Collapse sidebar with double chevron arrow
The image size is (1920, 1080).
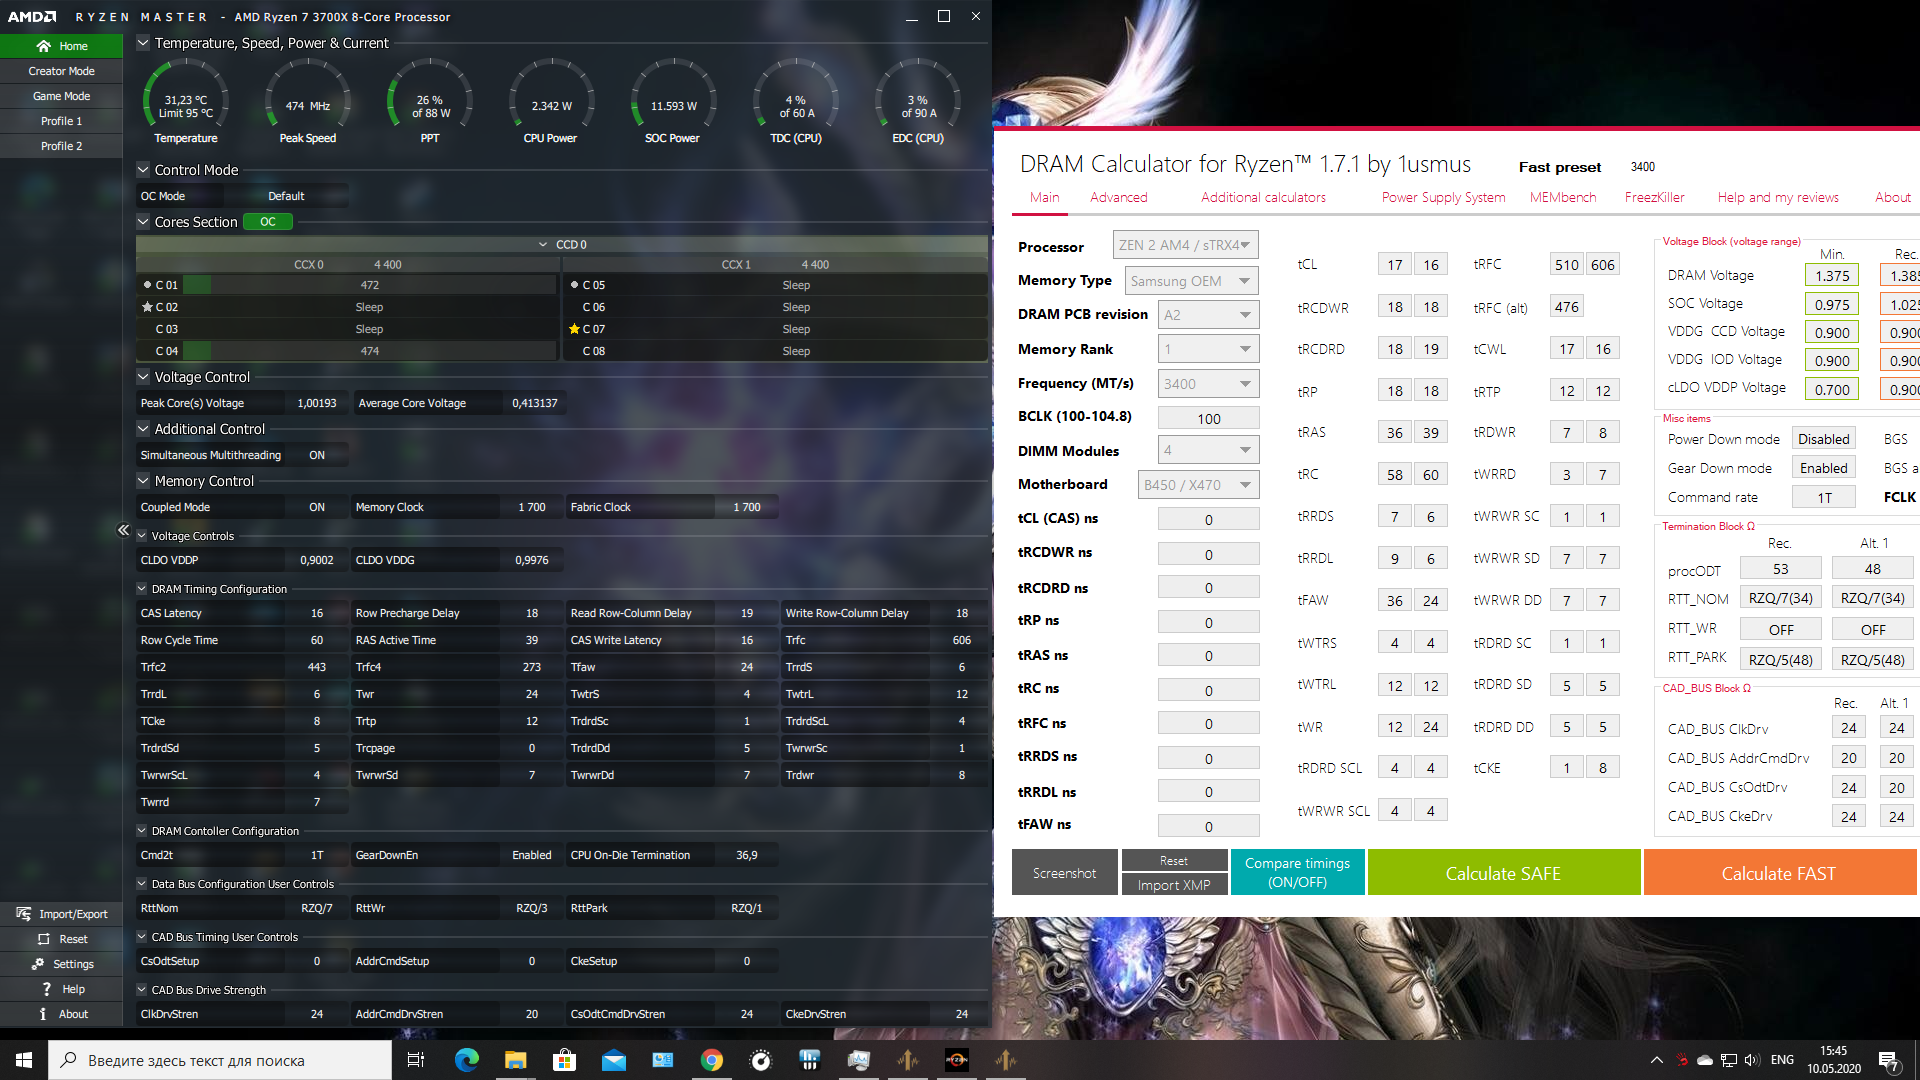coord(123,530)
